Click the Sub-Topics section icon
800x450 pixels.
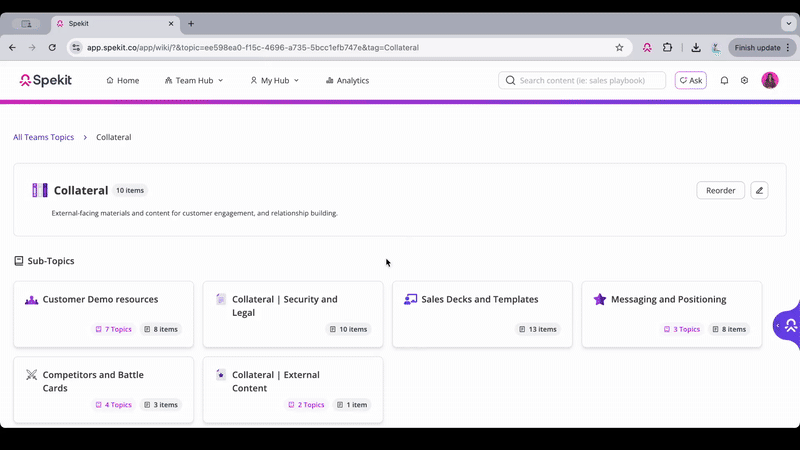(19, 261)
